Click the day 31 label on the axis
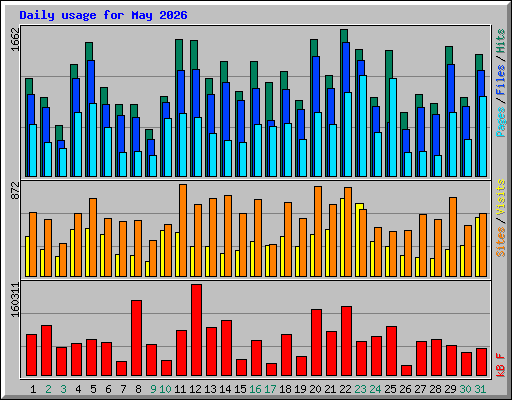 (480, 389)
